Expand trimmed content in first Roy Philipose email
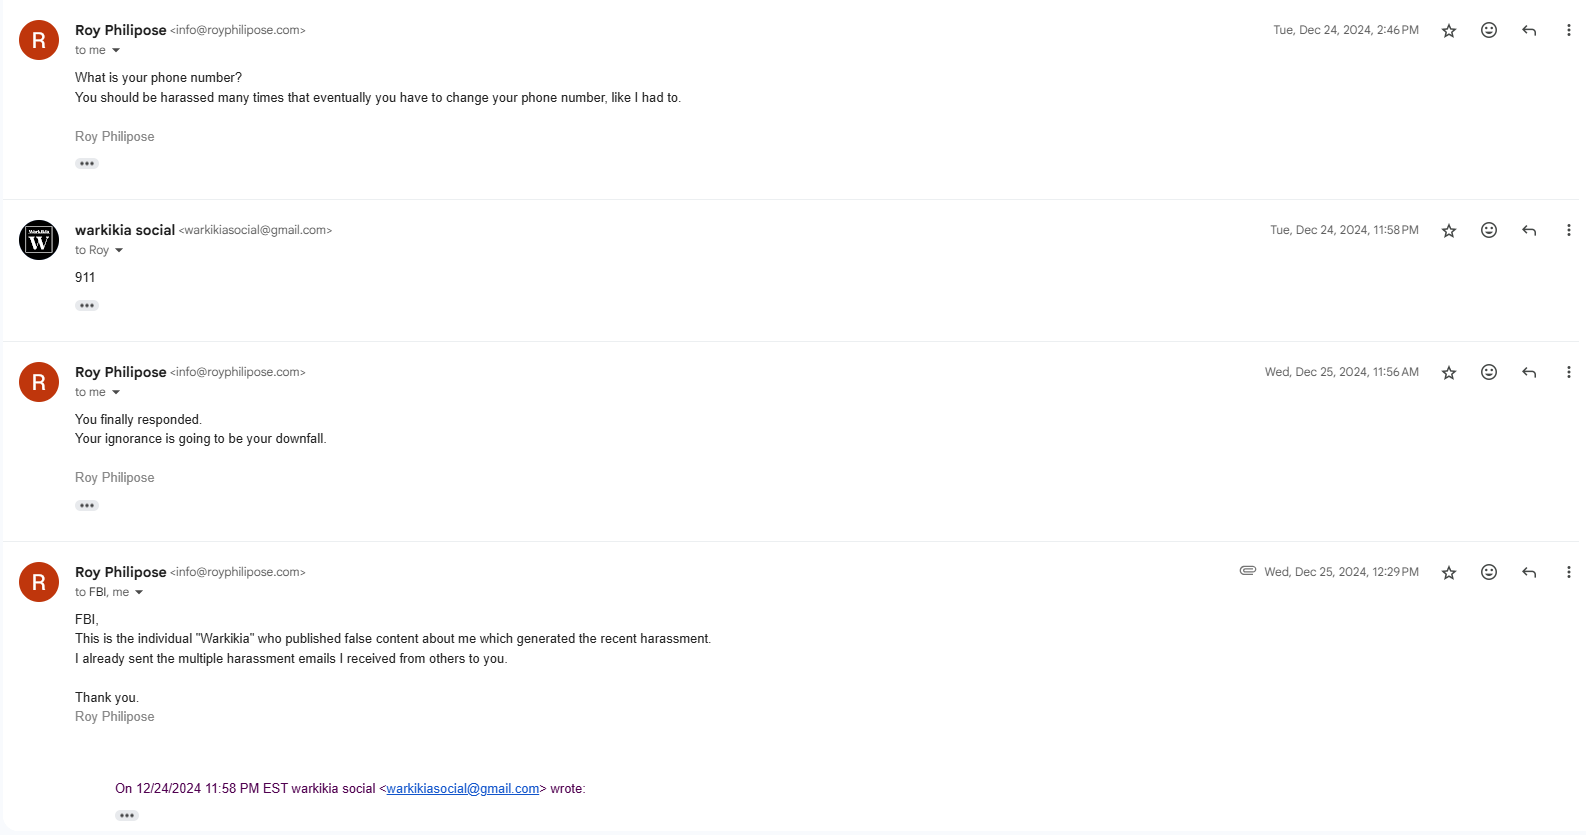The image size is (1586, 835). click(x=87, y=164)
